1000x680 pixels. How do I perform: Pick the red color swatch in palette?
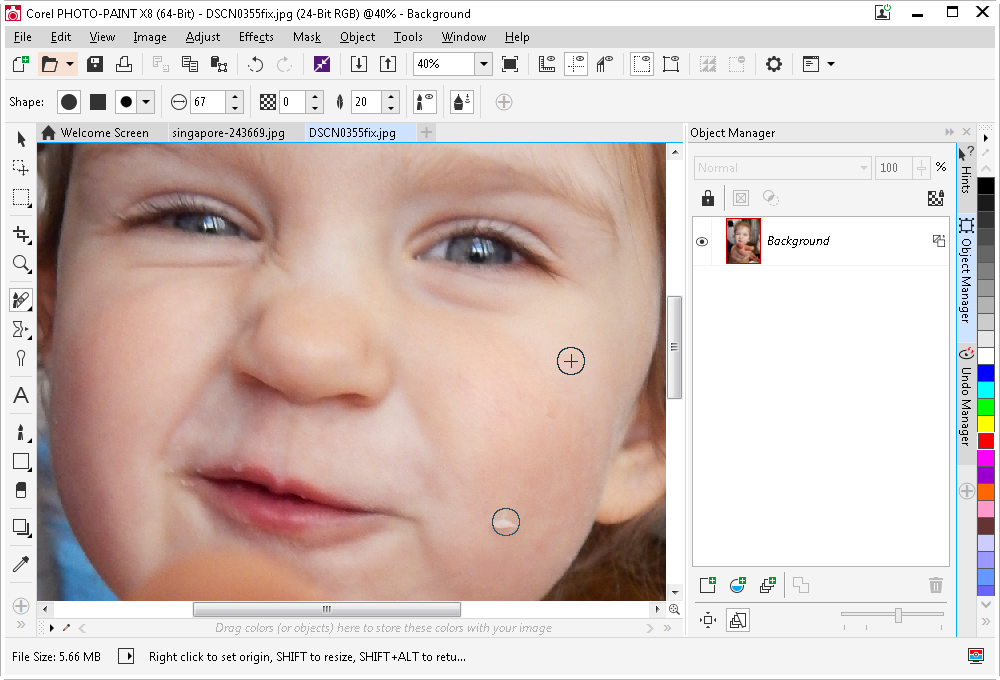[986, 441]
